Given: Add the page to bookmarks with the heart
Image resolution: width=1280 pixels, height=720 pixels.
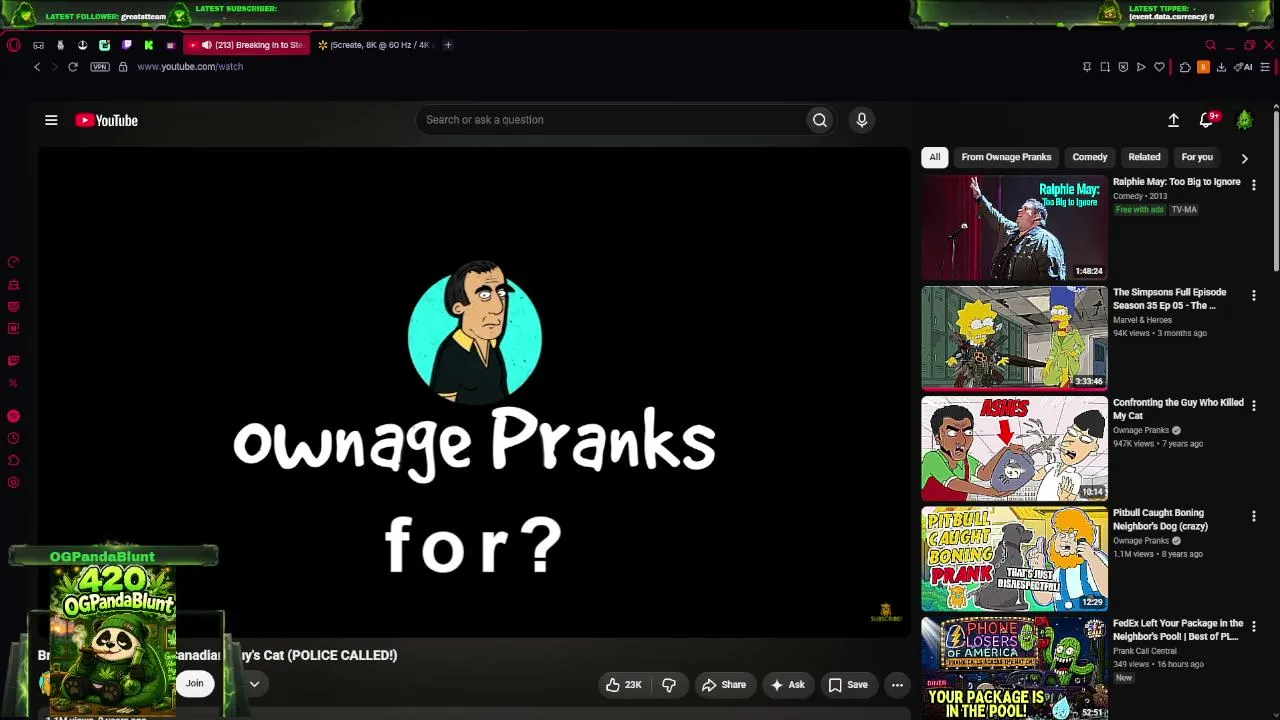Looking at the screenshot, I should (x=1159, y=67).
